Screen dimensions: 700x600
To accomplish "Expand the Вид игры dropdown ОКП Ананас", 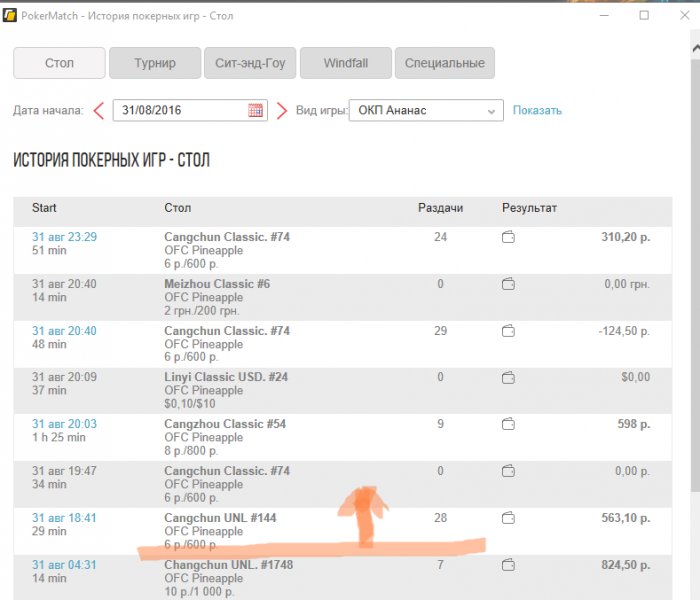I will (x=426, y=110).
